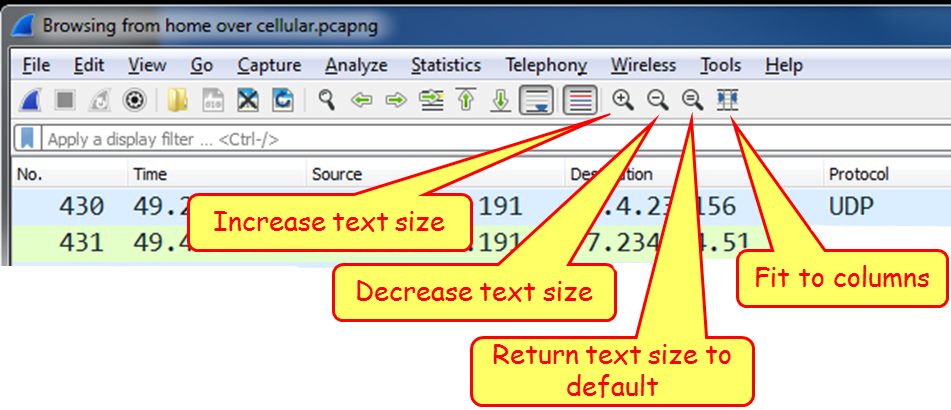This screenshot has width=951, height=410.
Task: Open the Statistics menu
Action: click(446, 65)
